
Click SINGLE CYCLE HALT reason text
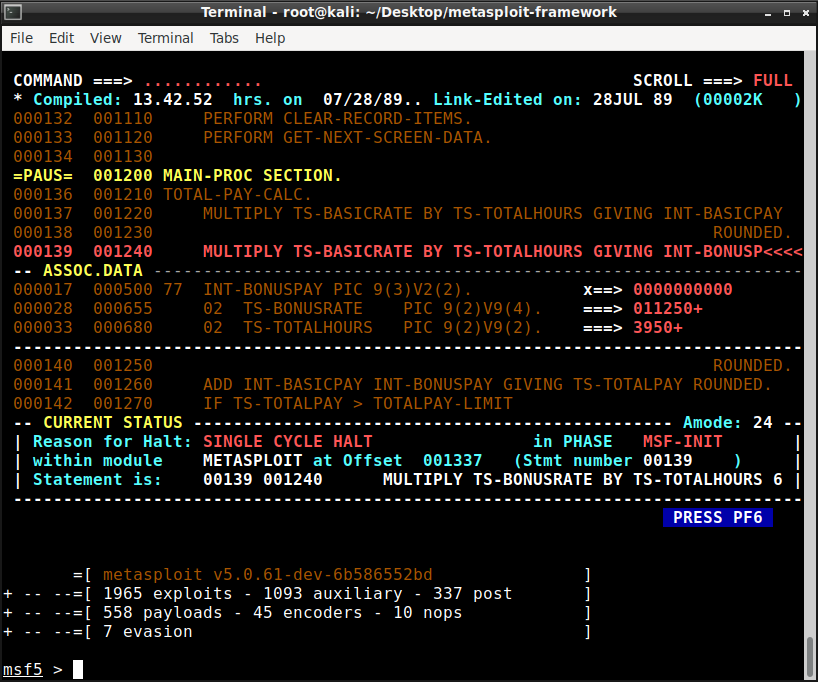[288, 442]
